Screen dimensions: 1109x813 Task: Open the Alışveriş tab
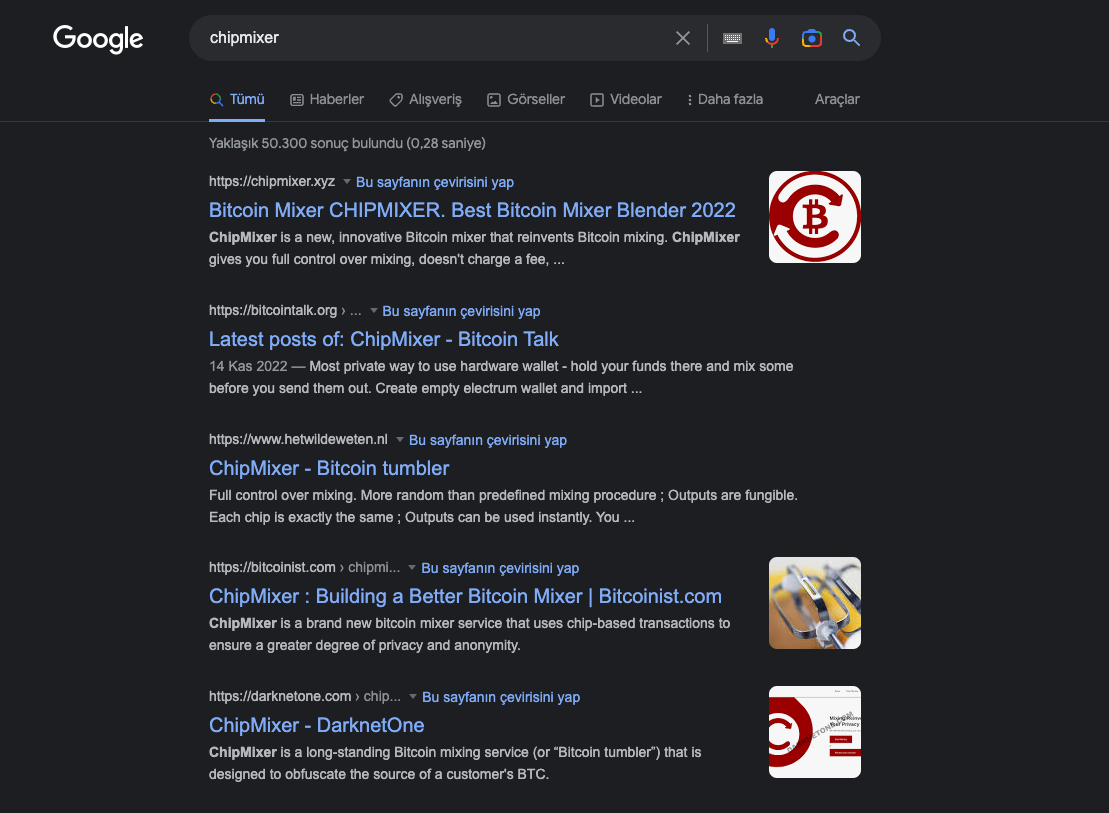pos(425,100)
